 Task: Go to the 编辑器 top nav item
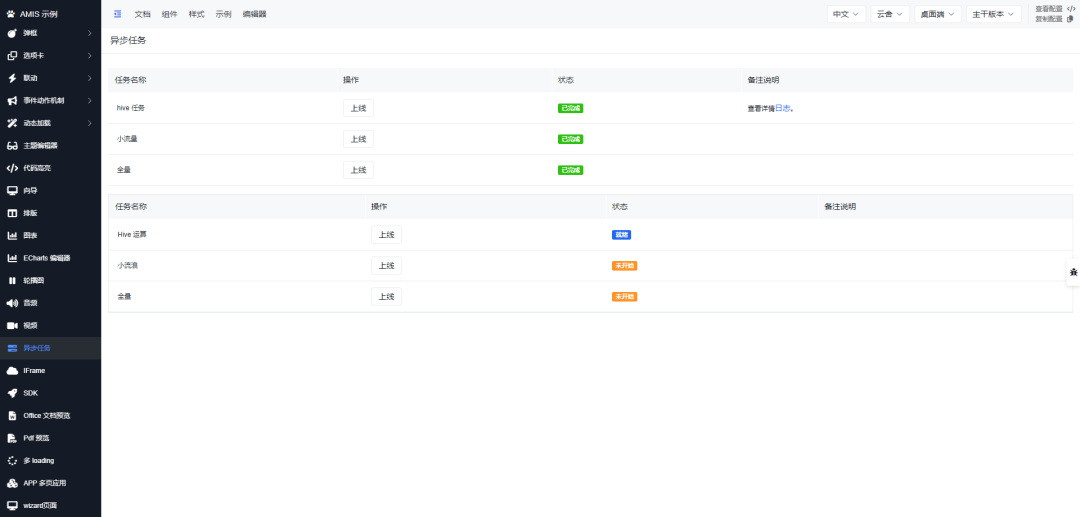click(x=254, y=14)
